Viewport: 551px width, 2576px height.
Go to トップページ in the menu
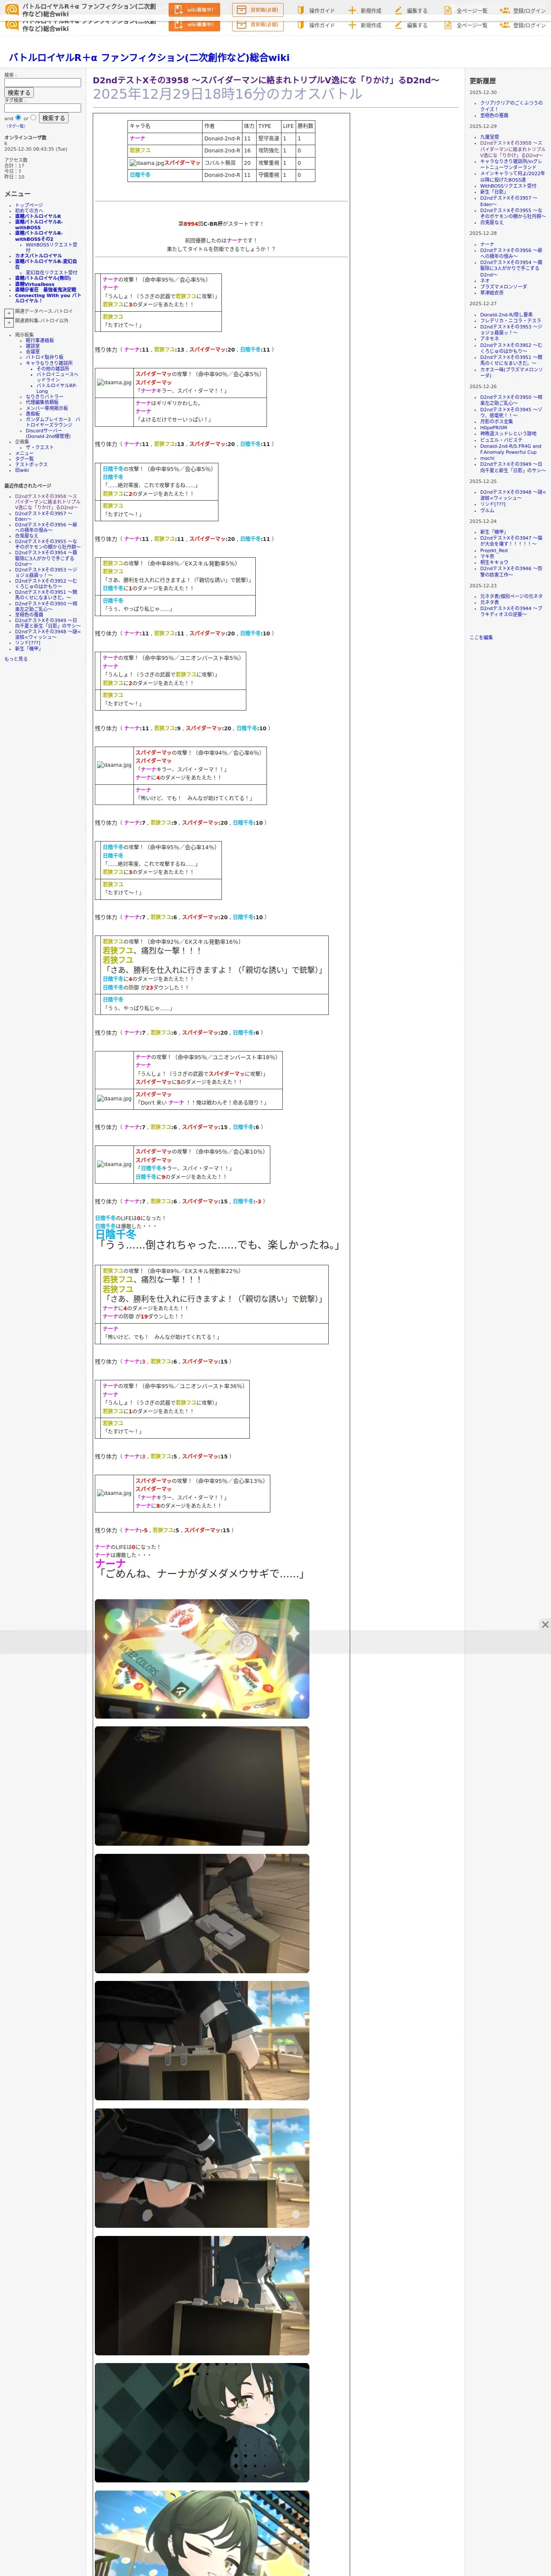click(x=29, y=205)
